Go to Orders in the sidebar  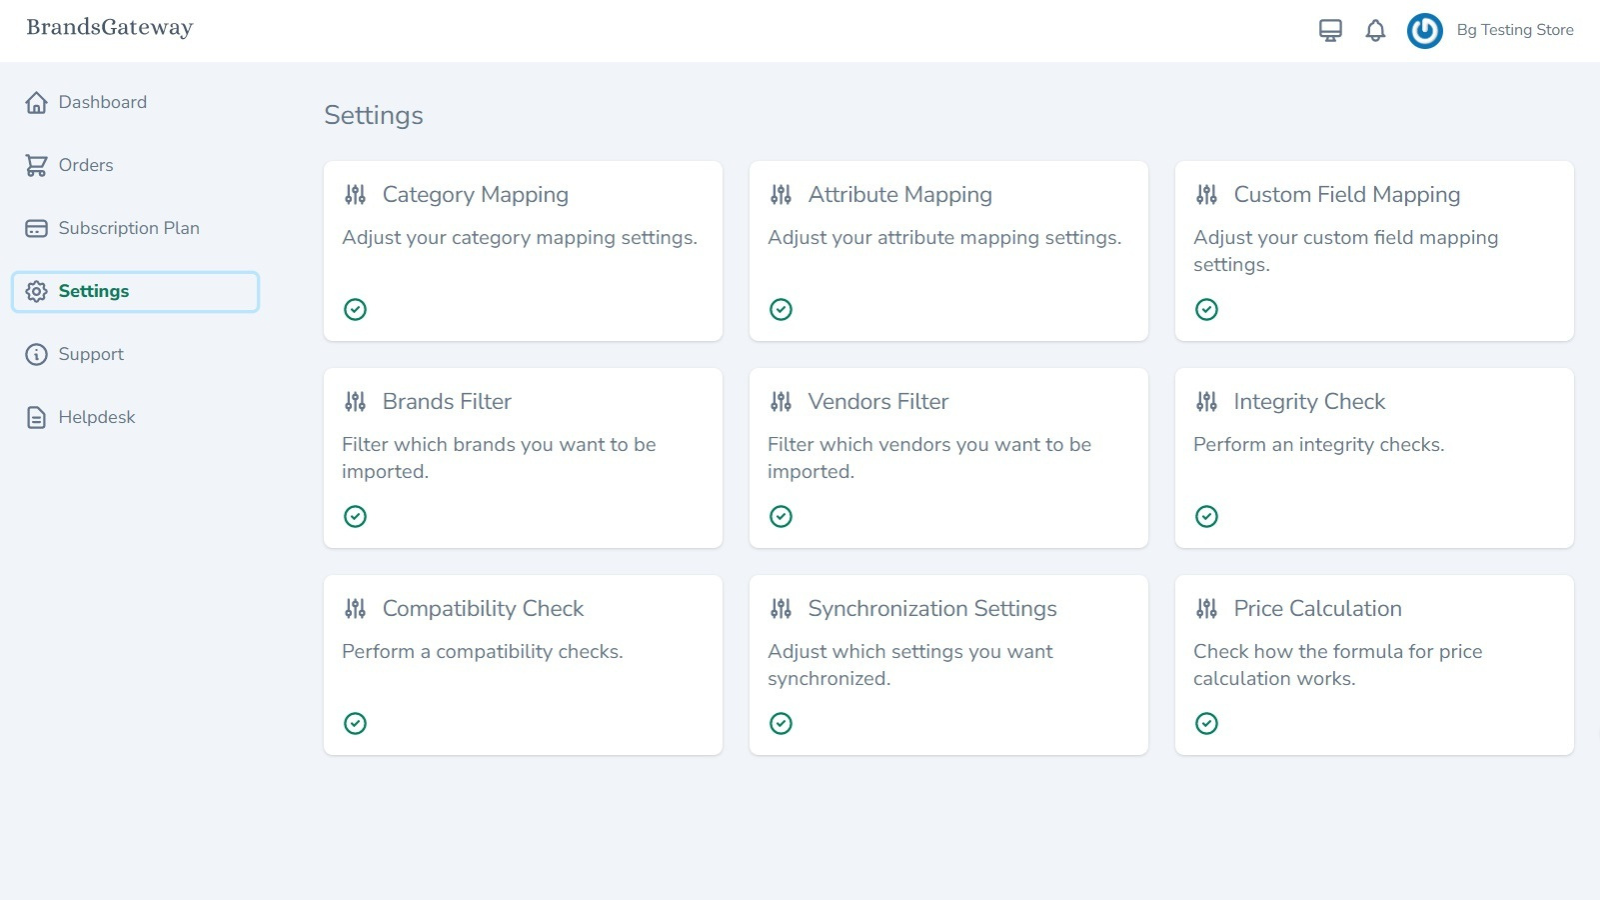tap(86, 165)
